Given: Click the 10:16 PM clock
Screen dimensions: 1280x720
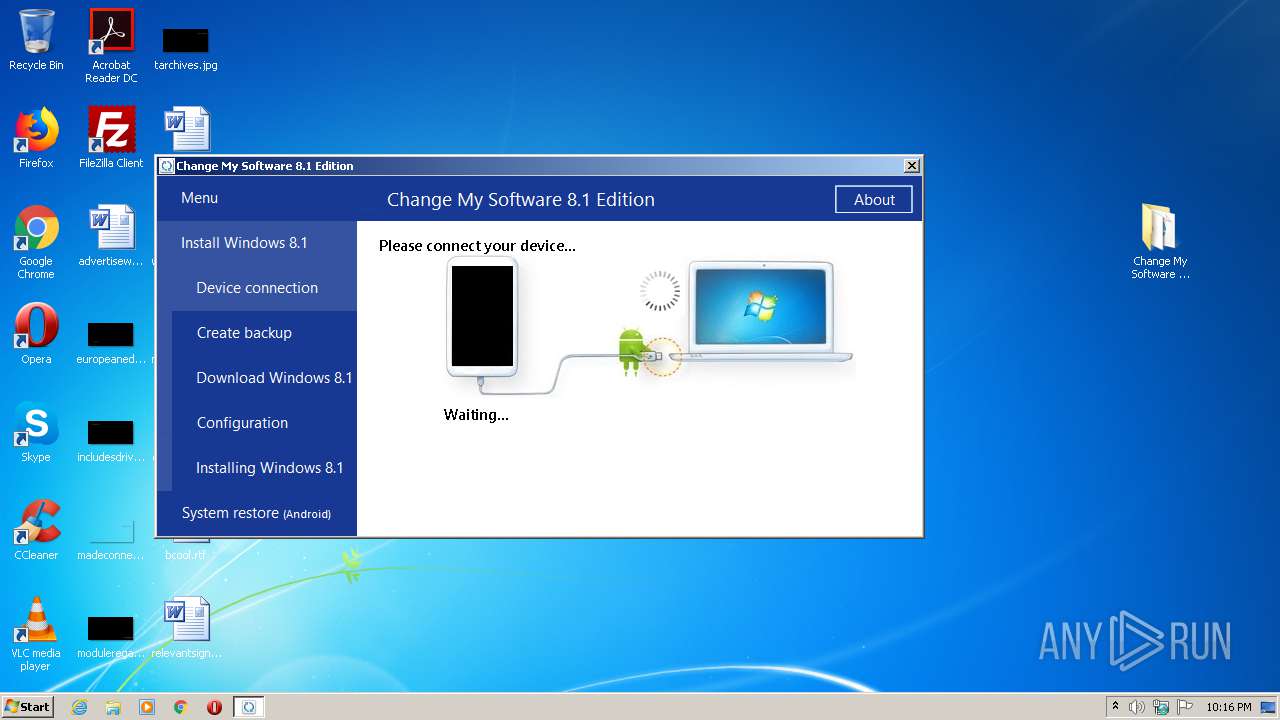Looking at the screenshot, I should (x=1228, y=707).
